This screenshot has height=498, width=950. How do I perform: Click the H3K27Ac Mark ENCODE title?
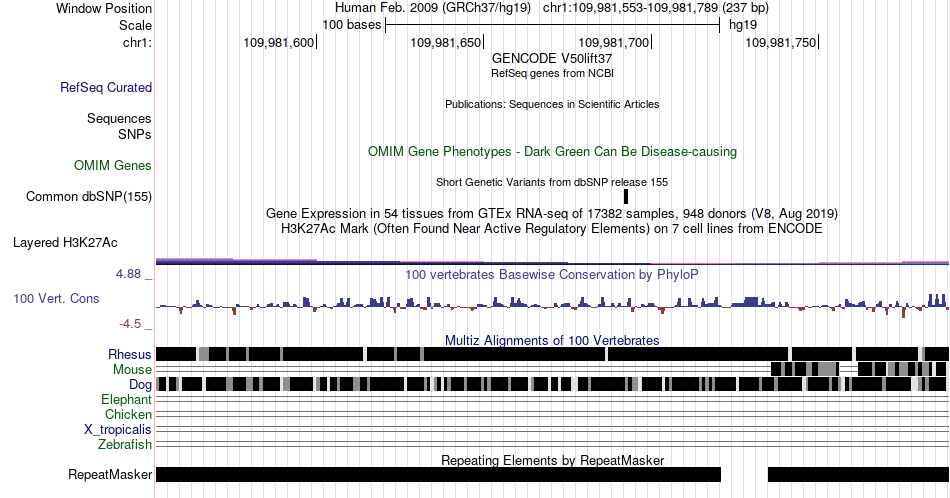click(x=552, y=228)
